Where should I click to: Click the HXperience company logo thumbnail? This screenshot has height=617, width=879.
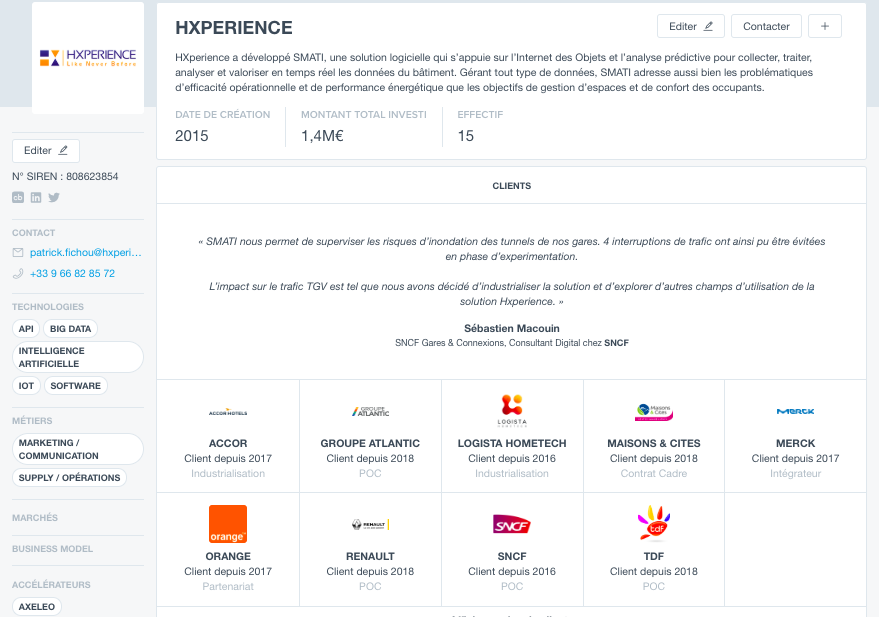click(88, 58)
